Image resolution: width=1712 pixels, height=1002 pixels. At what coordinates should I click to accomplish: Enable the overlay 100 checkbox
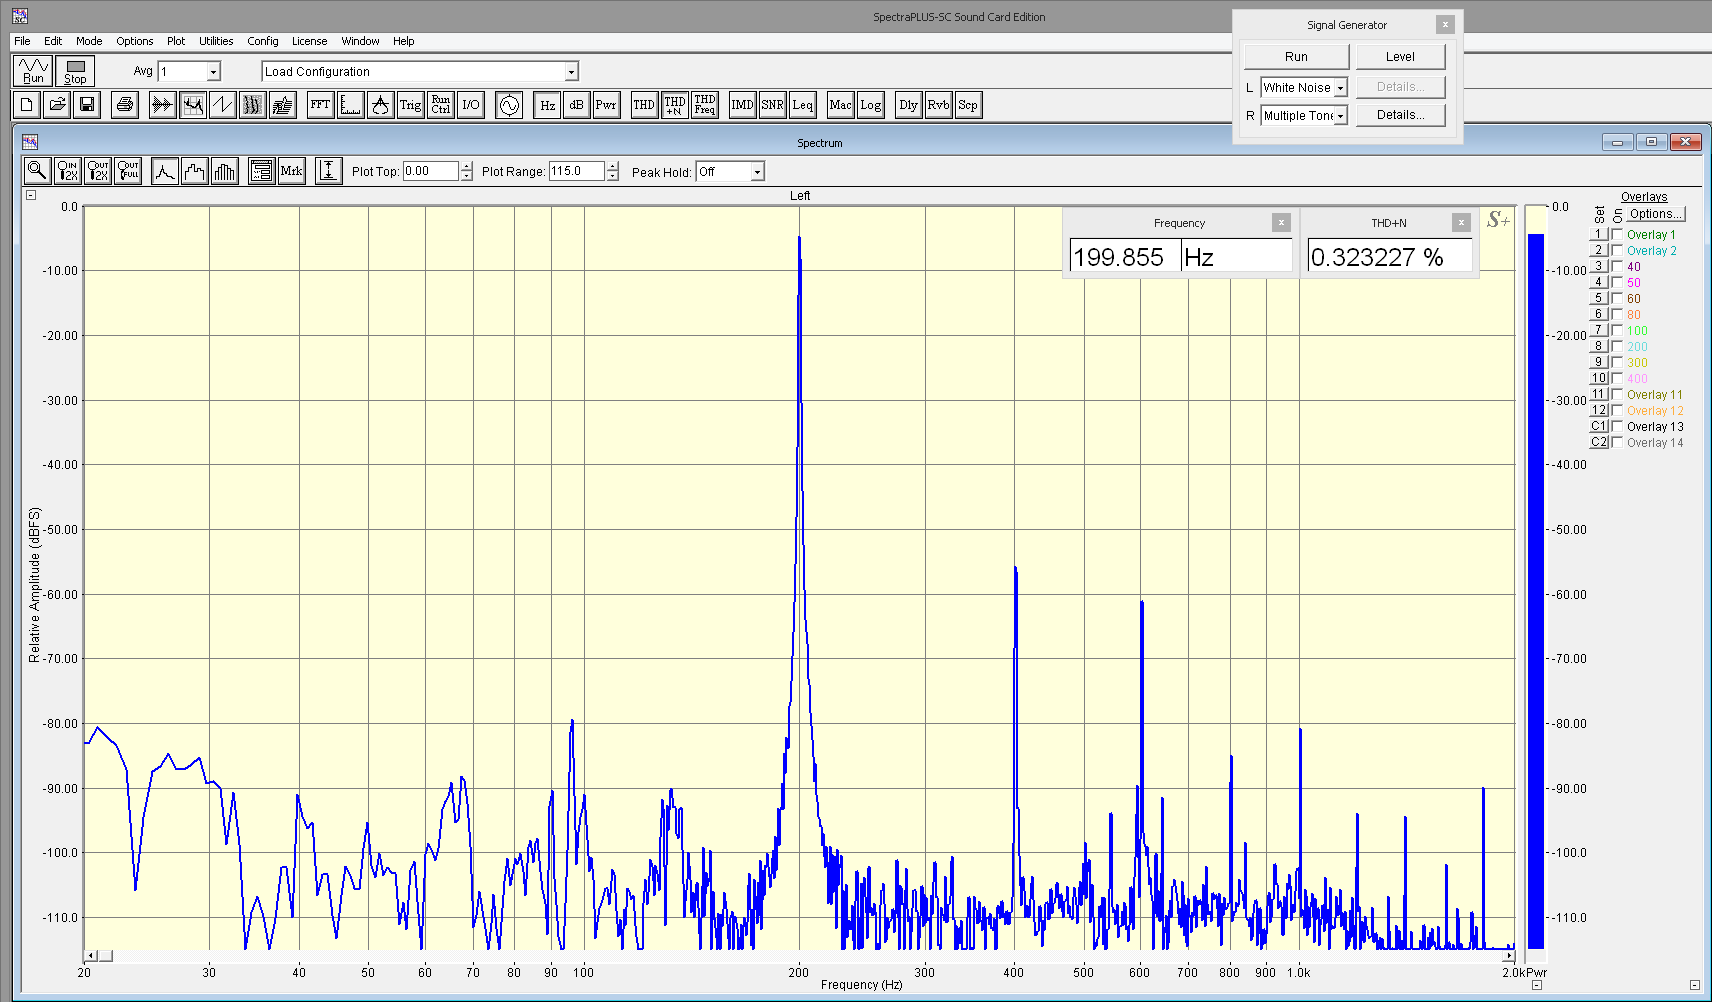pyautogui.click(x=1617, y=330)
